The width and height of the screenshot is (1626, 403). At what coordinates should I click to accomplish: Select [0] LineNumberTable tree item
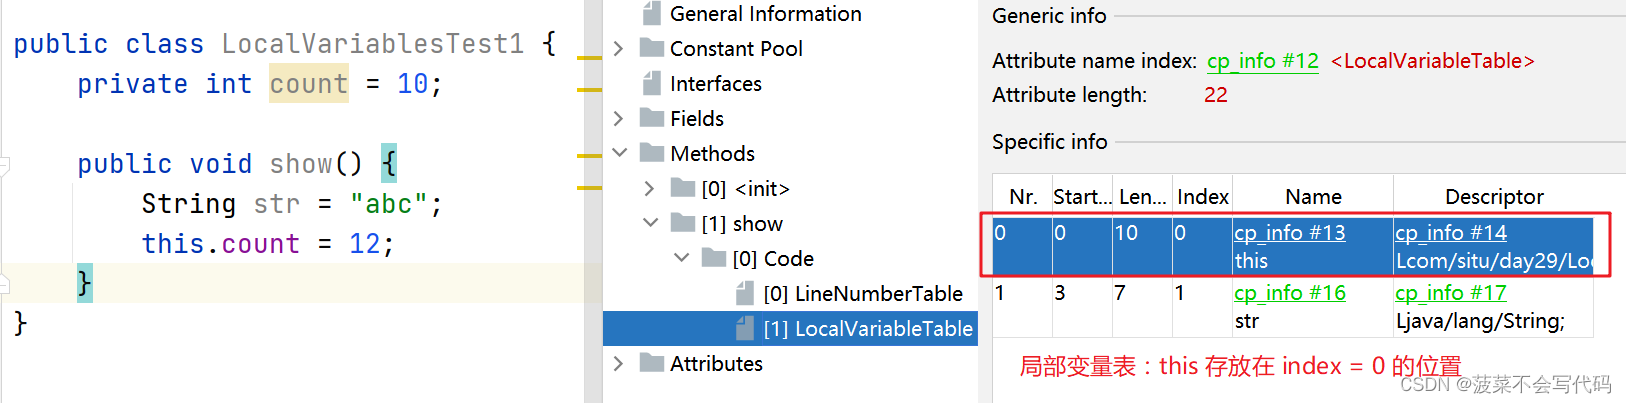863,293
